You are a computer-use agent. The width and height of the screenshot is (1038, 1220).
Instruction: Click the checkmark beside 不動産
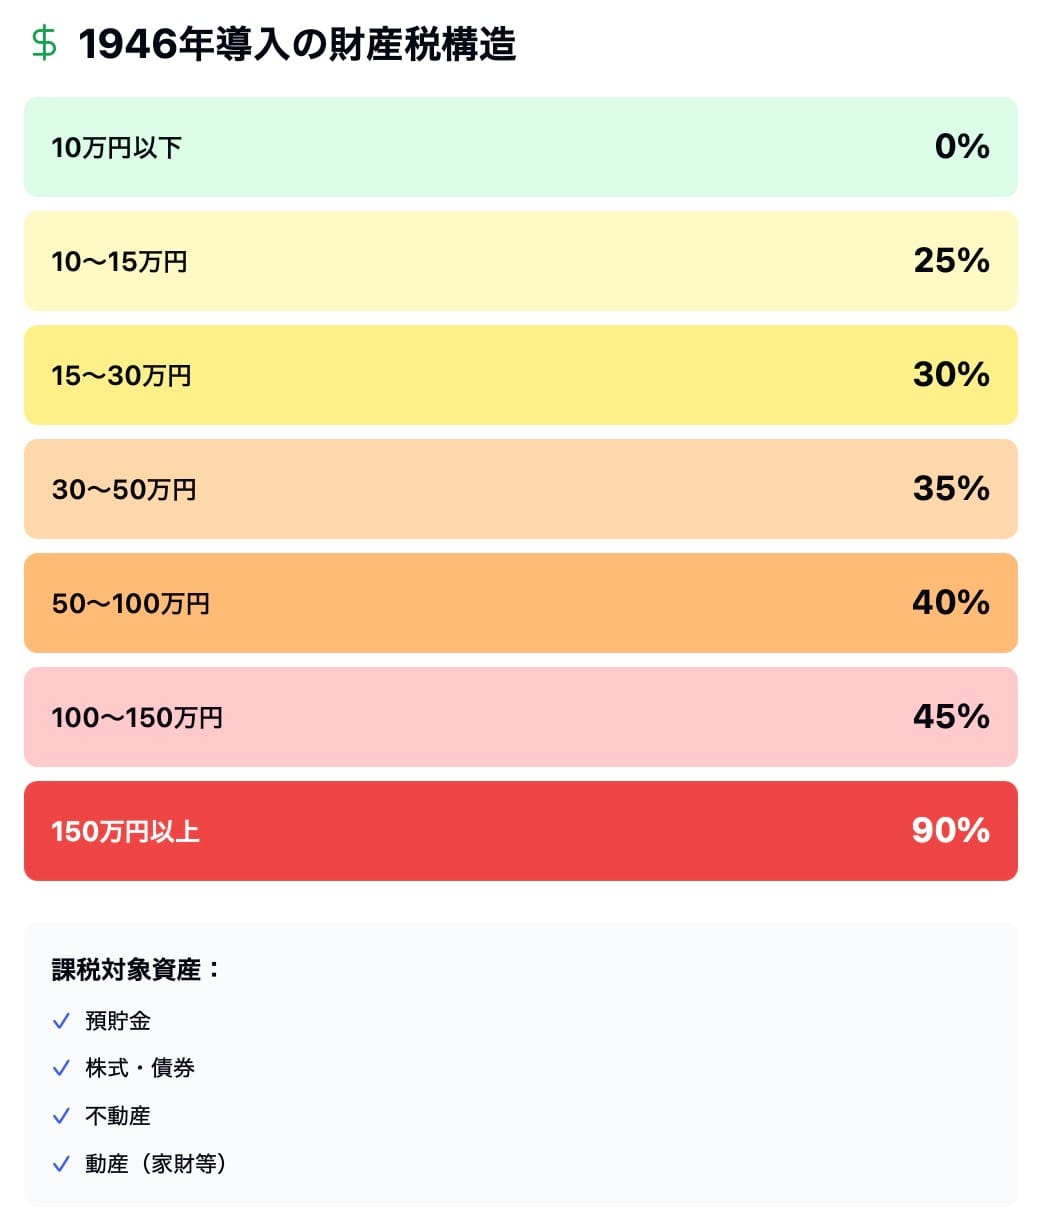tap(61, 1116)
